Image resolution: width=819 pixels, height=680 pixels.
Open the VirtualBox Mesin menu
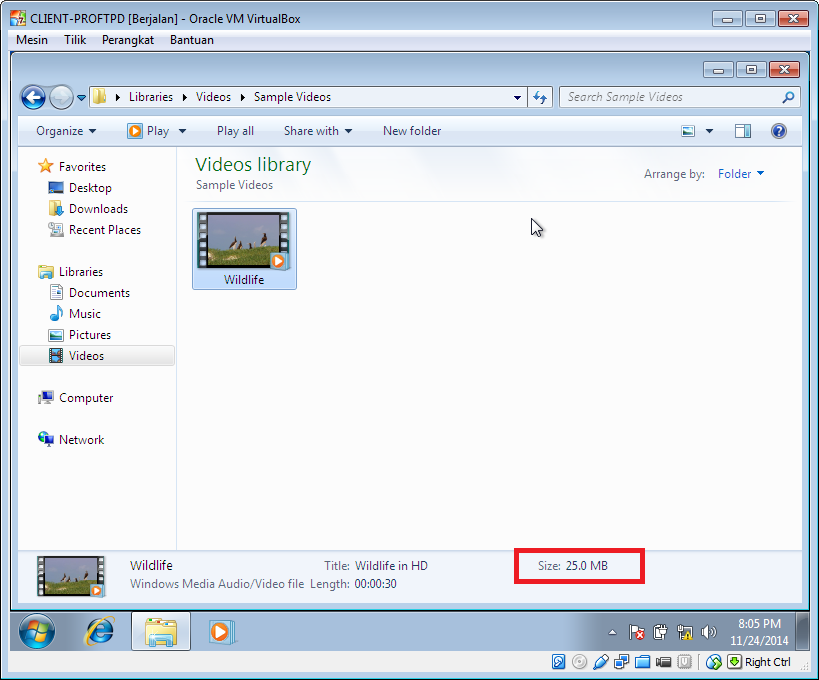point(32,40)
